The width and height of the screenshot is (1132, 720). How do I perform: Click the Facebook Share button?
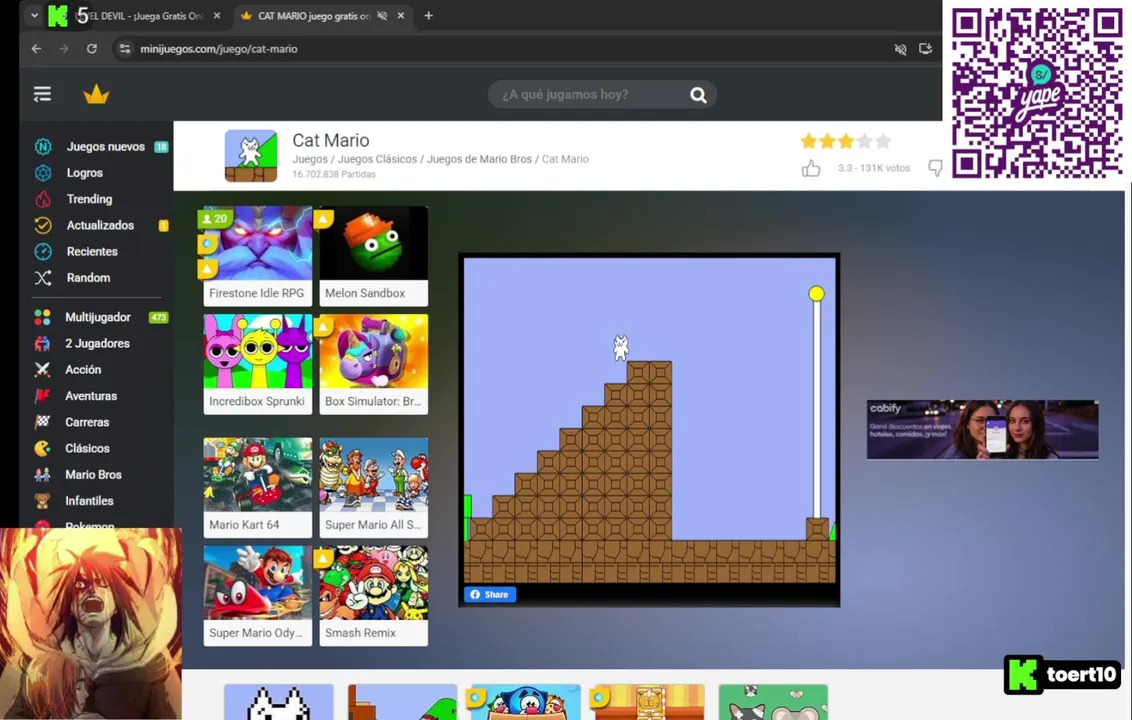tap(489, 594)
